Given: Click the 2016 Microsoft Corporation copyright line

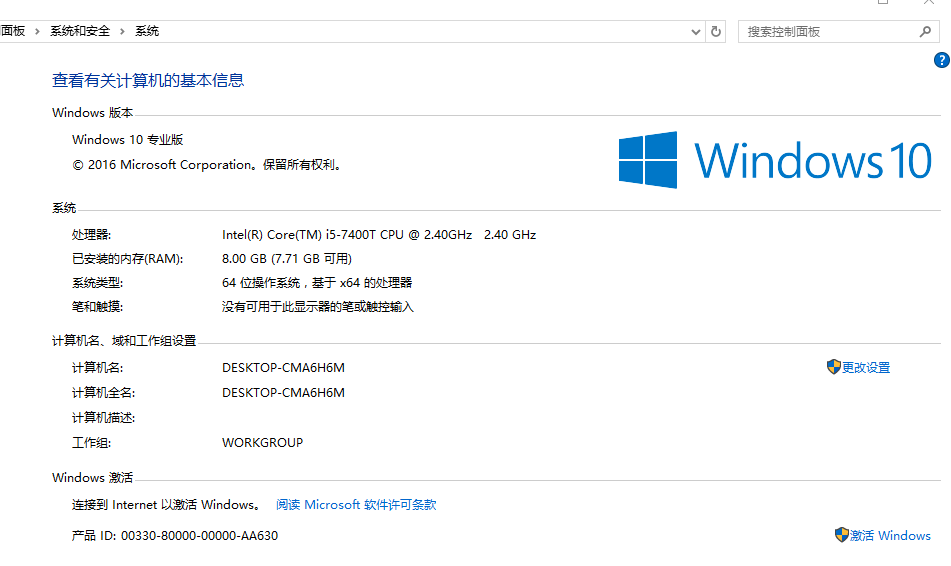Looking at the screenshot, I should coord(207,165).
